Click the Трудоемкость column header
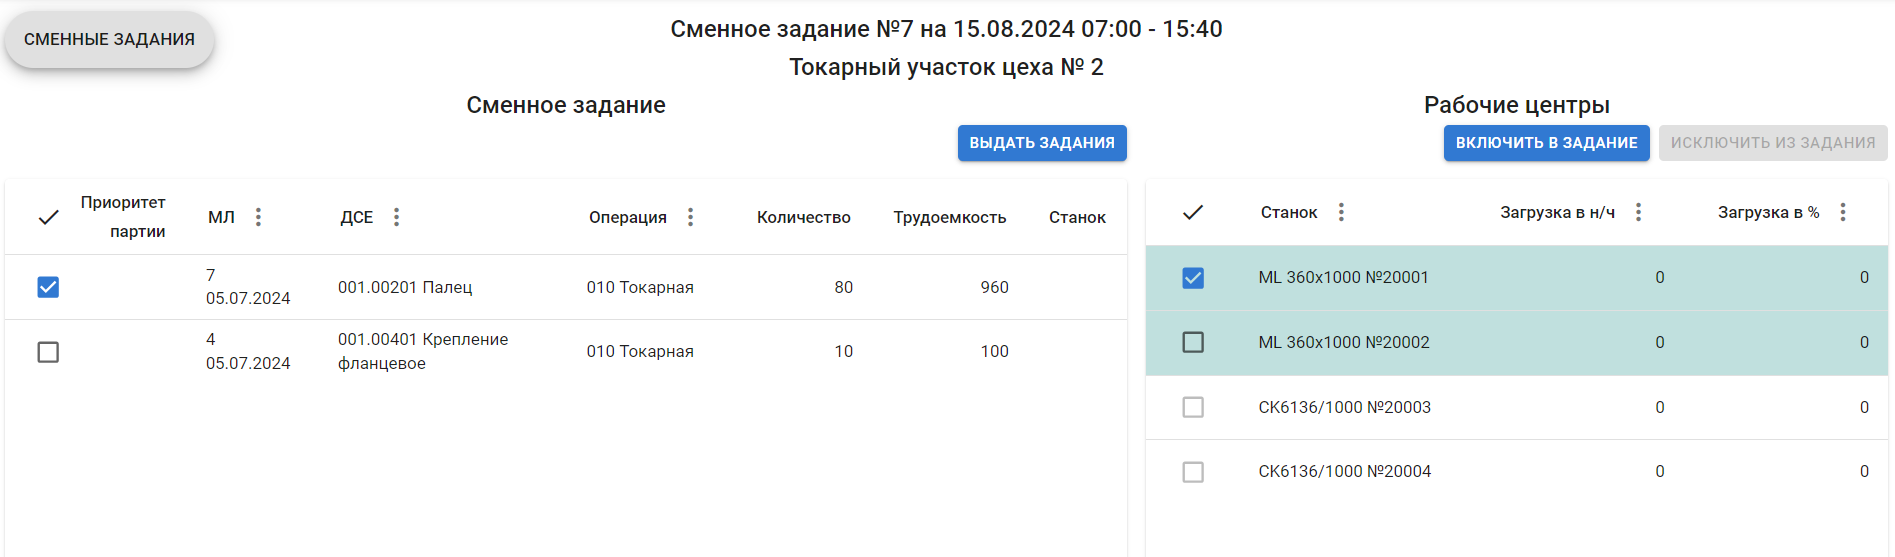 click(x=949, y=217)
